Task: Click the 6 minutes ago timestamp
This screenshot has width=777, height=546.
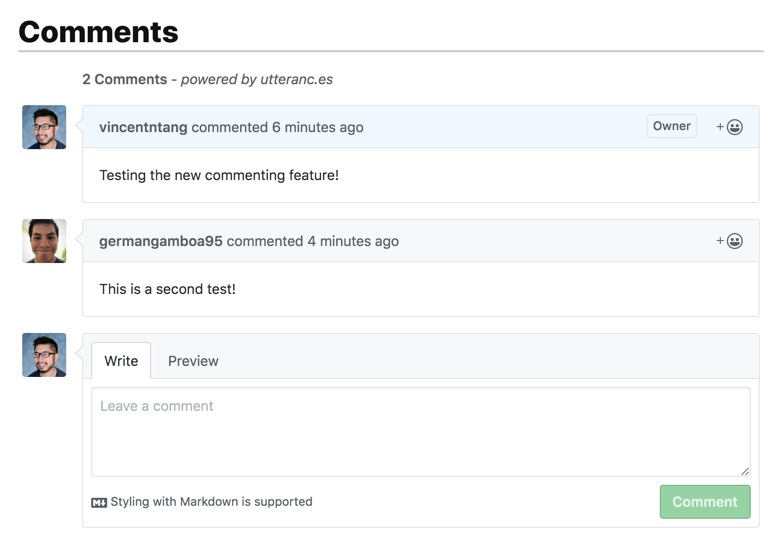Action: [318, 127]
